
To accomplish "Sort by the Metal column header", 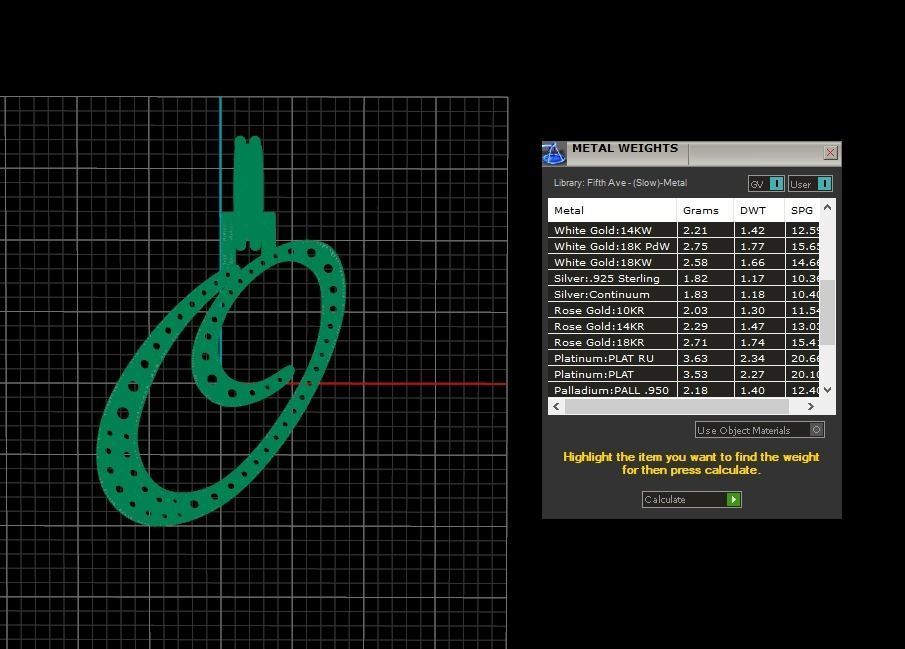I will tap(612, 210).
